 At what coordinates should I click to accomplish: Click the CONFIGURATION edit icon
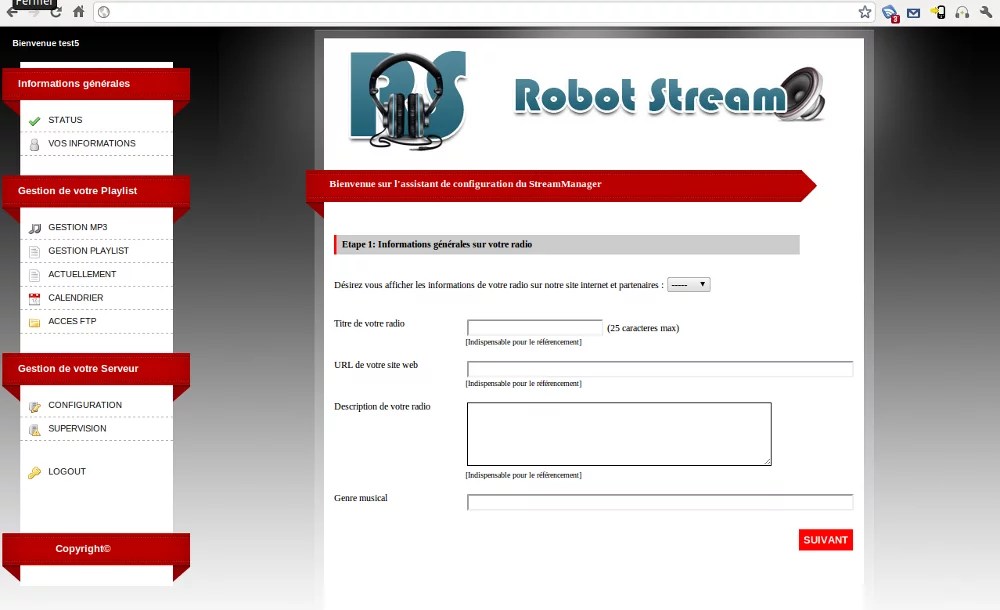[x=34, y=406]
